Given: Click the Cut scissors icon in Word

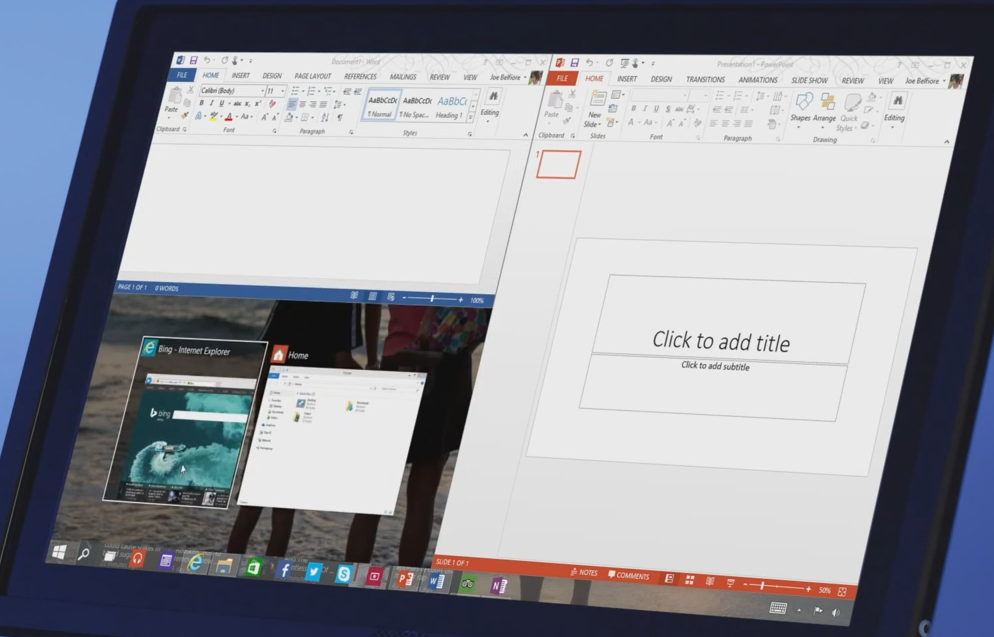Looking at the screenshot, I should [x=191, y=89].
